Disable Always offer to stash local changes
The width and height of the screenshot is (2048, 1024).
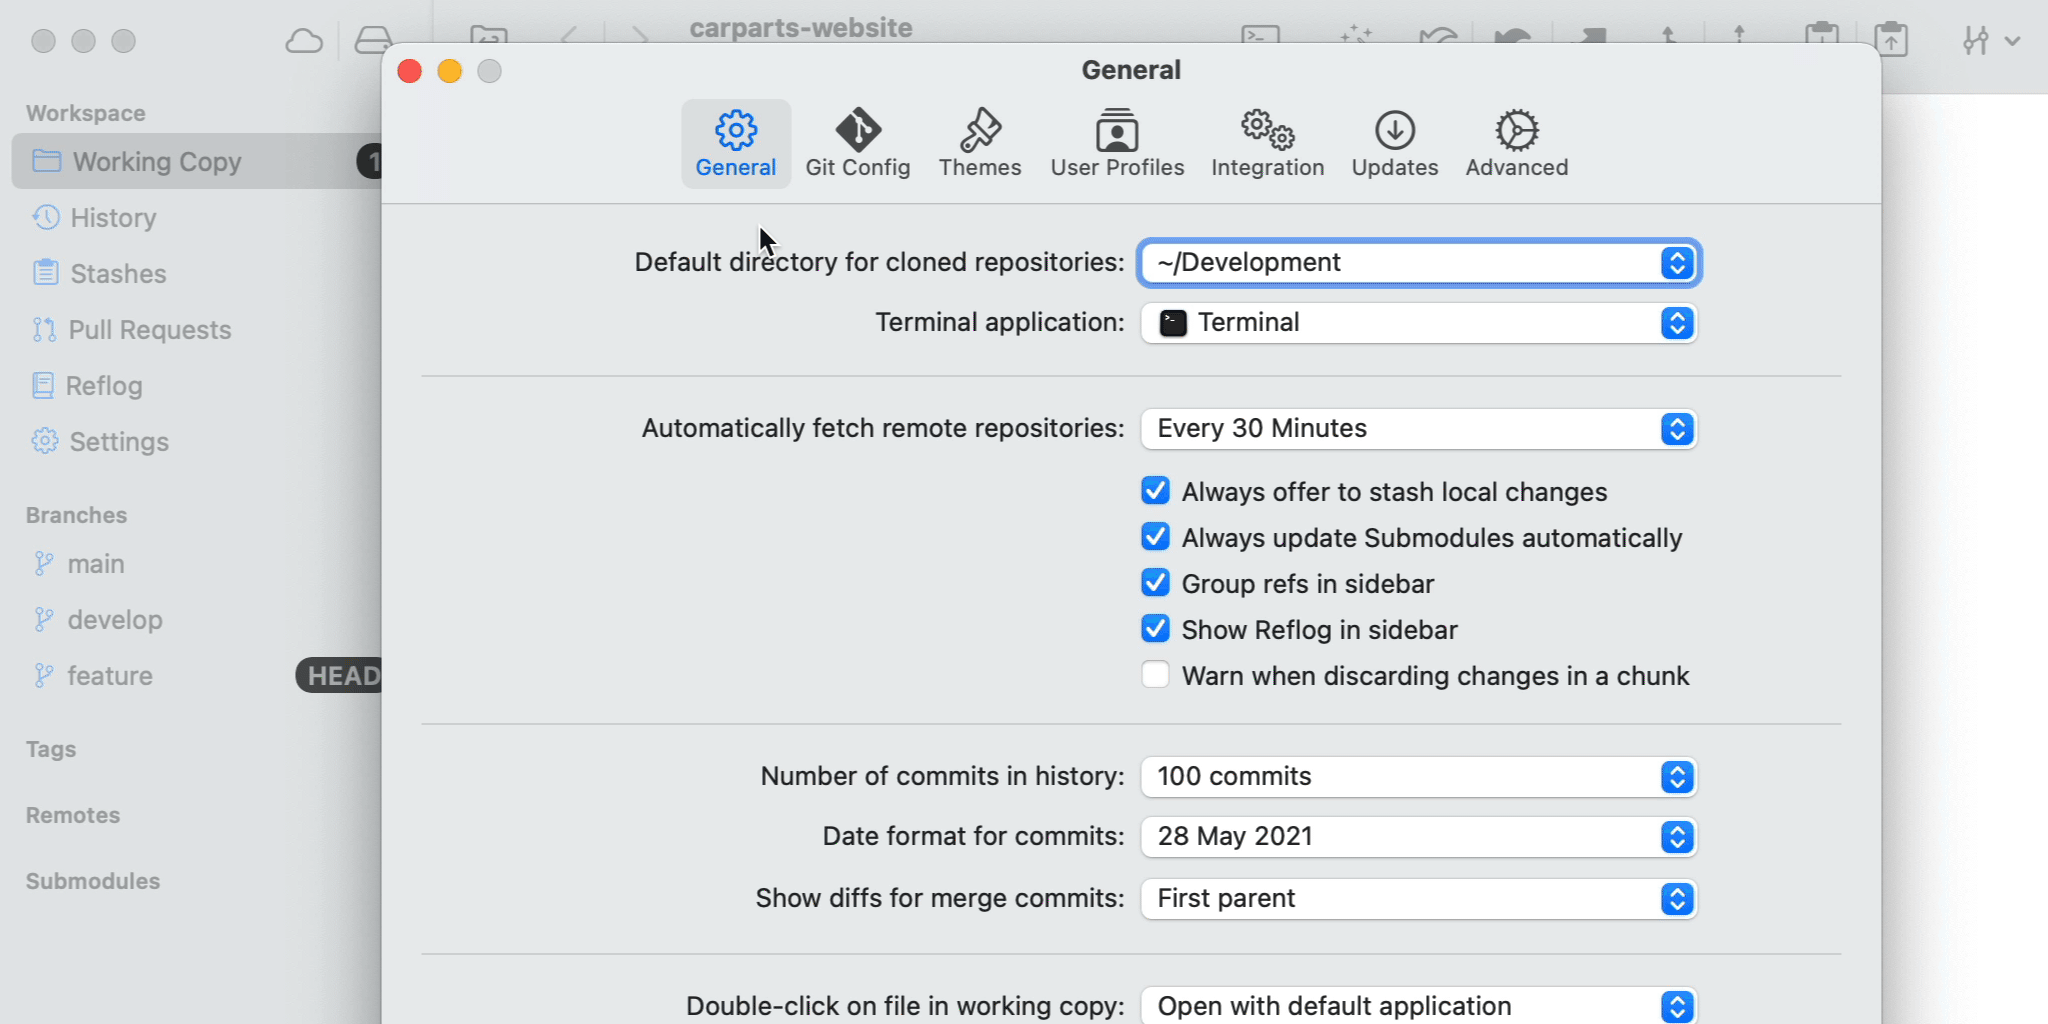coord(1156,491)
